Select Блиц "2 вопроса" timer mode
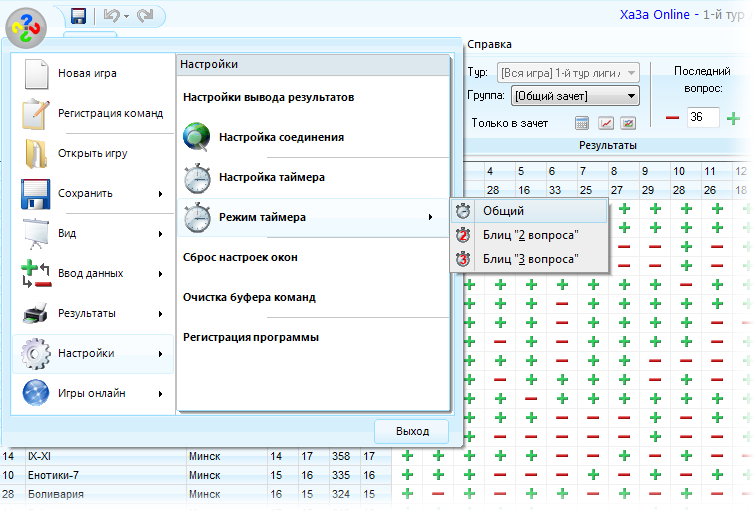Image resolution: width=755 pixels, height=512 pixels. tap(529, 235)
